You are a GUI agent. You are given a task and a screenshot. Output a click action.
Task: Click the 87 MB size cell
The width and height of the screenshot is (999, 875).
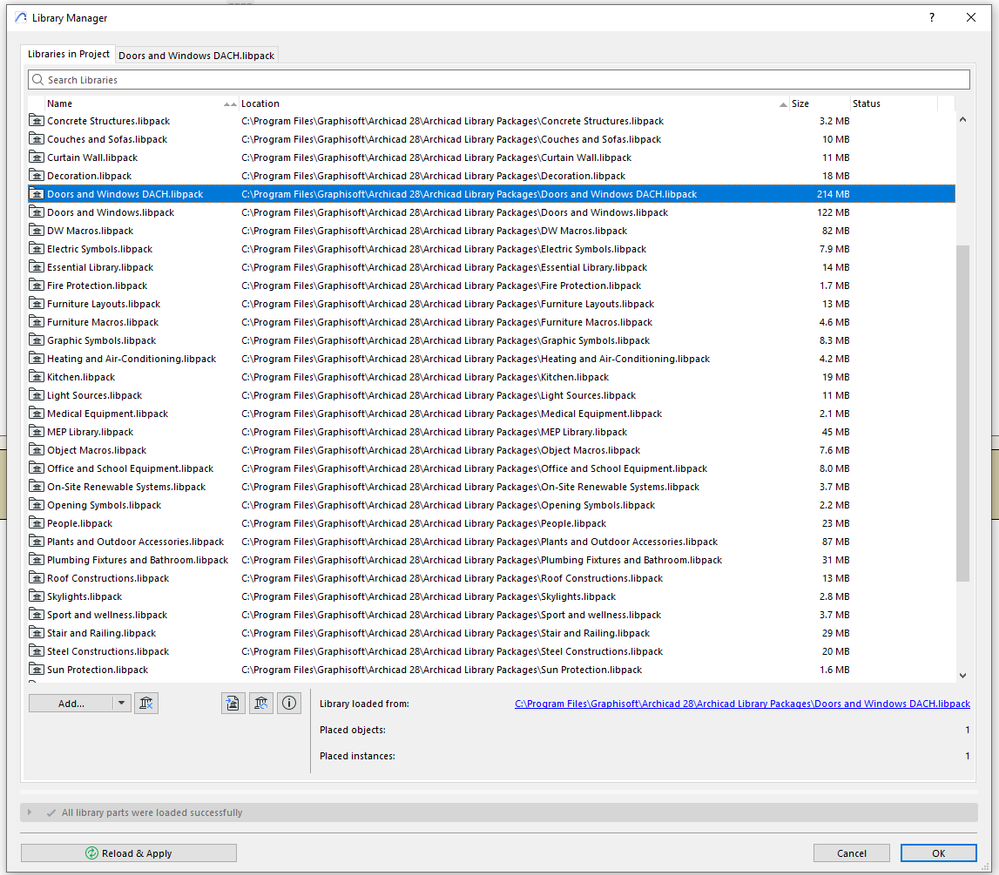tap(835, 542)
